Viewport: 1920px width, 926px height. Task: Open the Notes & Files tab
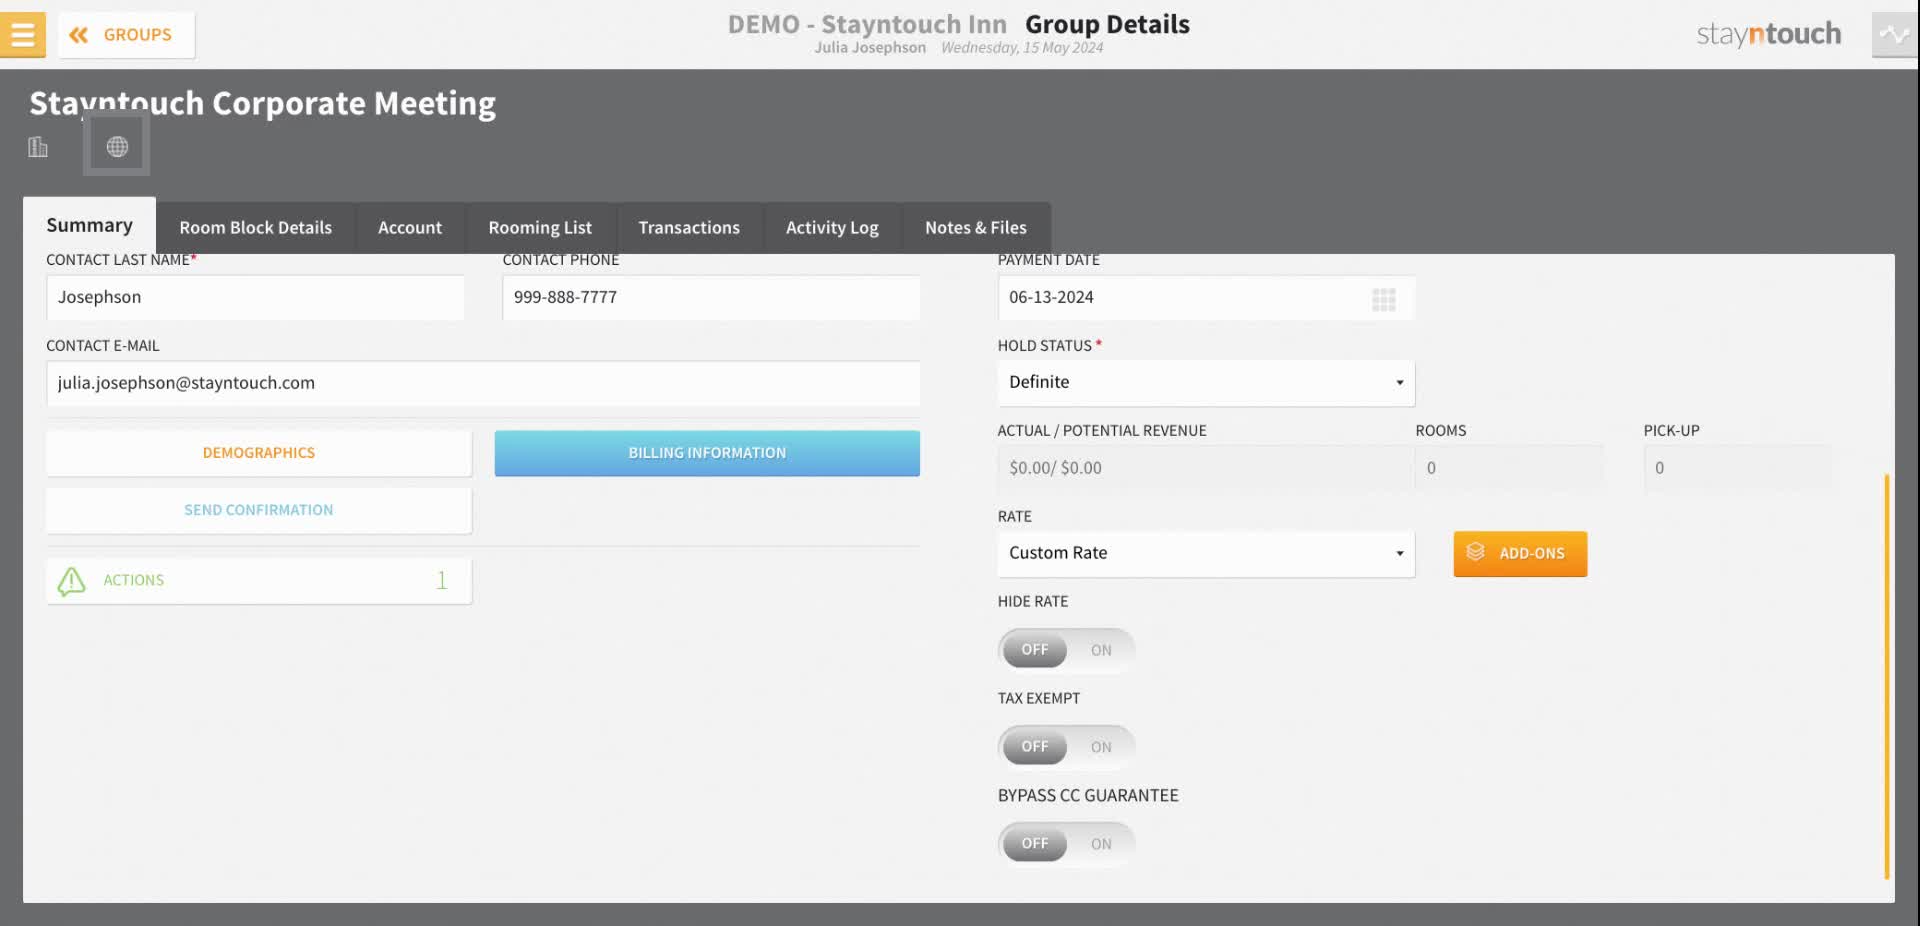point(976,228)
